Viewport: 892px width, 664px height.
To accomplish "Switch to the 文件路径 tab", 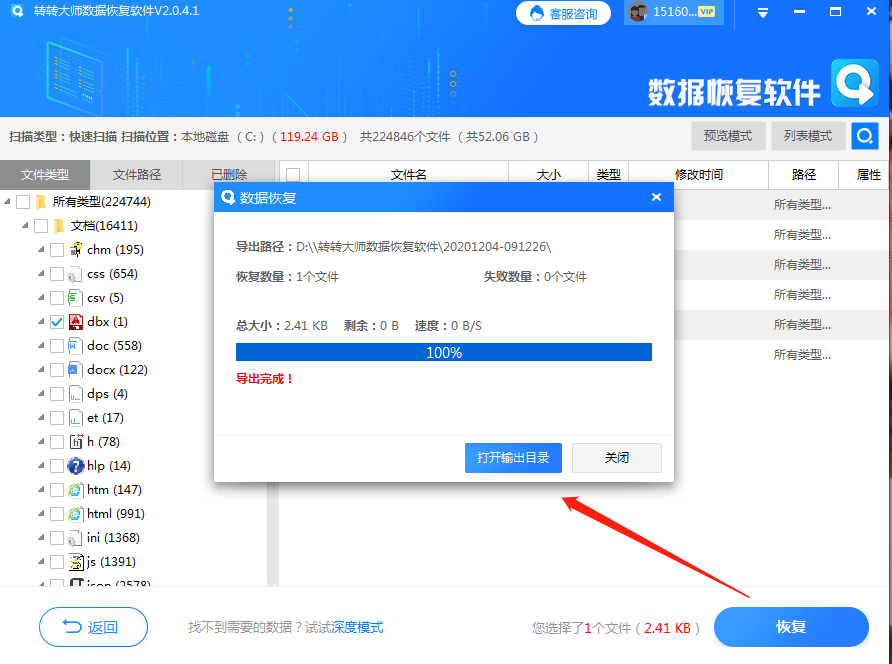I will click(x=136, y=174).
